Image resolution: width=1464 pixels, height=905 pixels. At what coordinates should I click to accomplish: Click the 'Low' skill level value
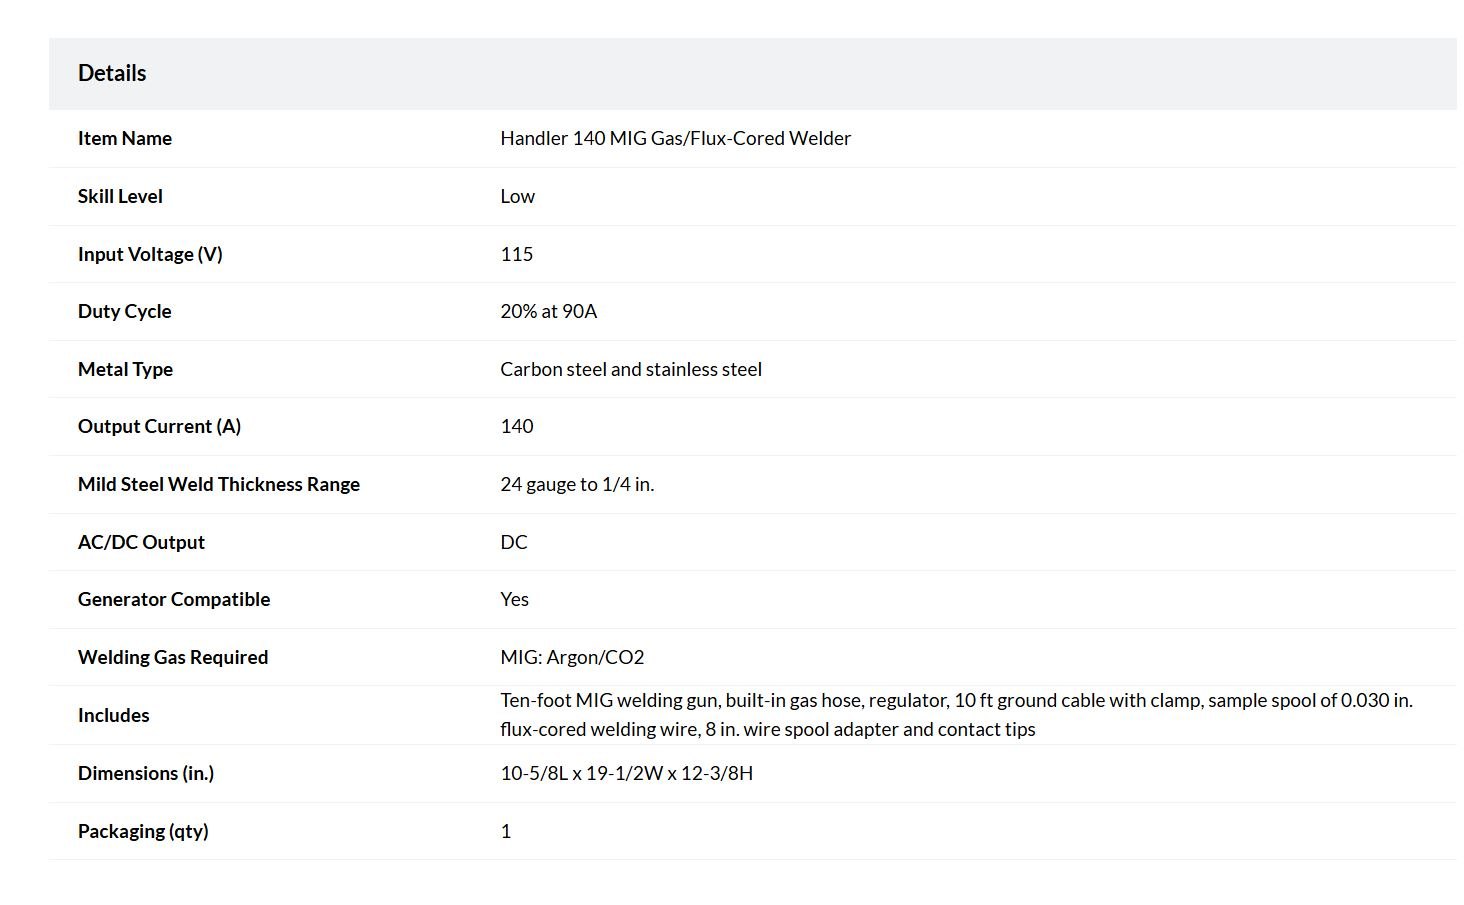point(517,196)
